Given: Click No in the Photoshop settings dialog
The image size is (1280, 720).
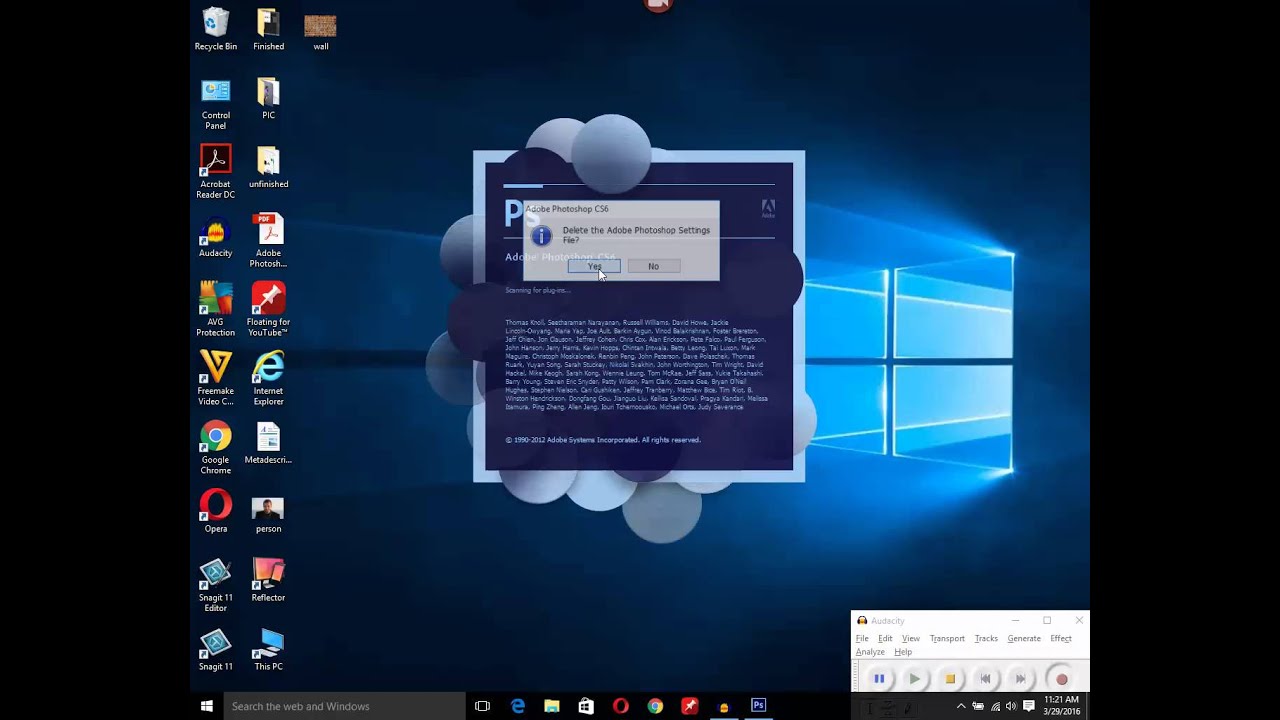Looking at the screenshot, I should click(653, 266).
